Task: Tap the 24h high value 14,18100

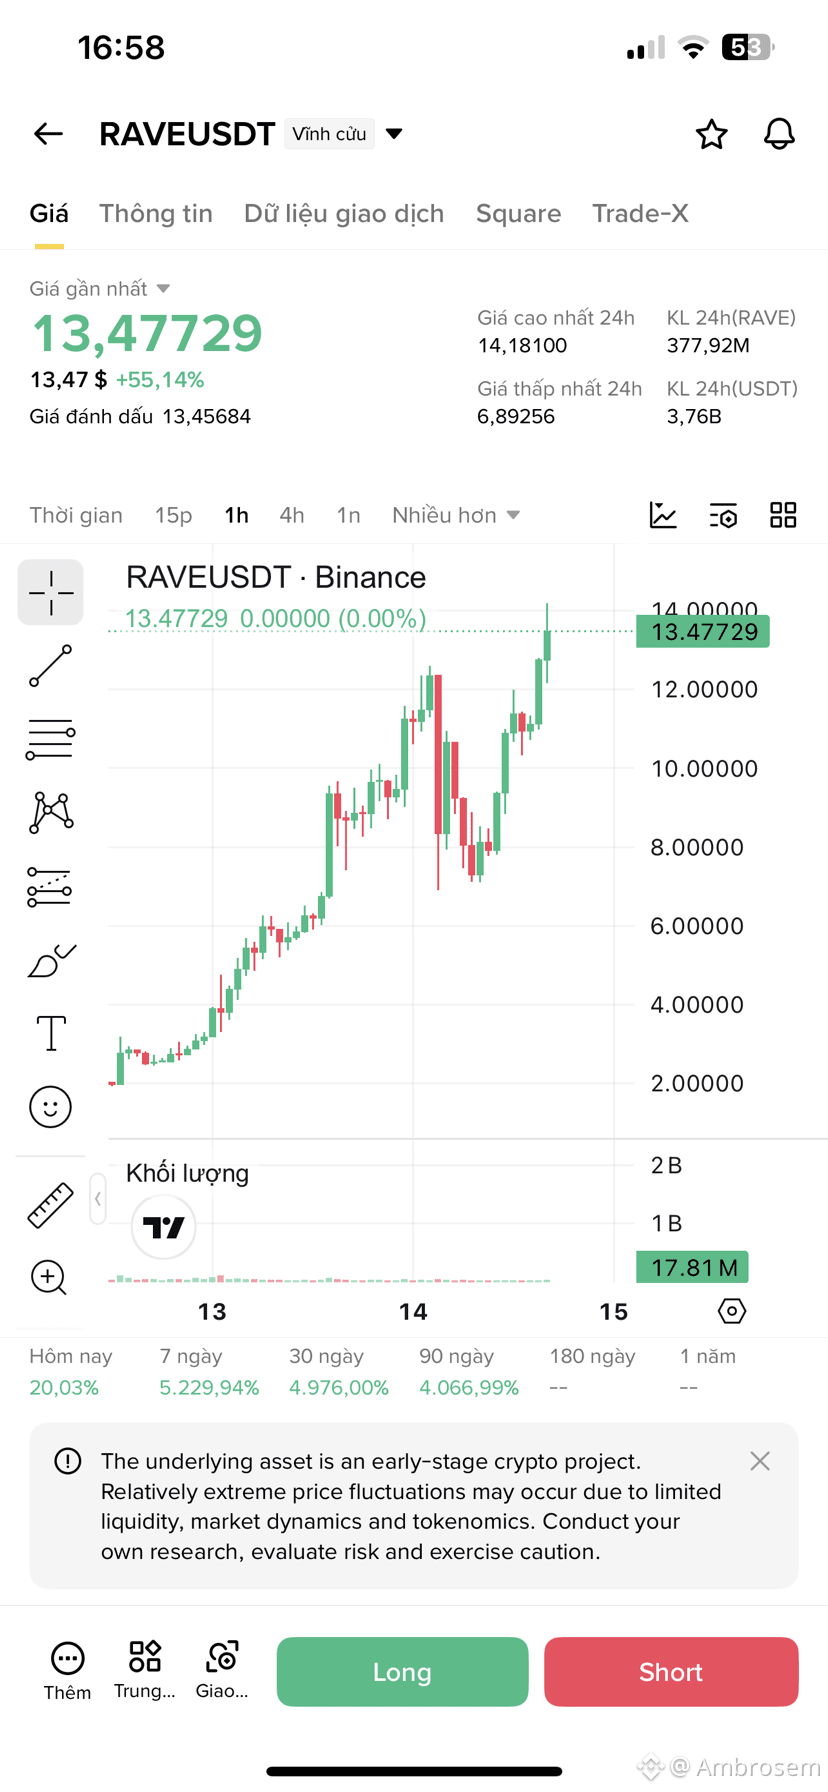Action: tap(522, 346)
